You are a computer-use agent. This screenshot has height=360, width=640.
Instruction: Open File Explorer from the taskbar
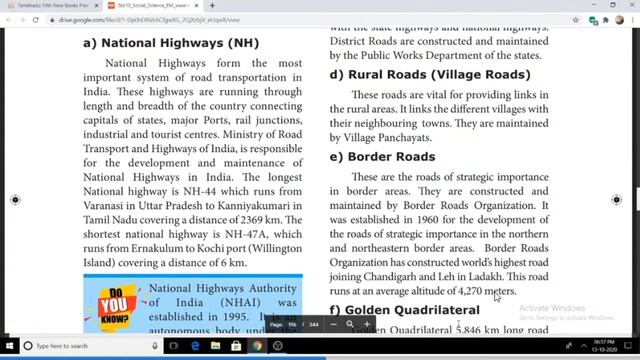(x=216, y=346)
